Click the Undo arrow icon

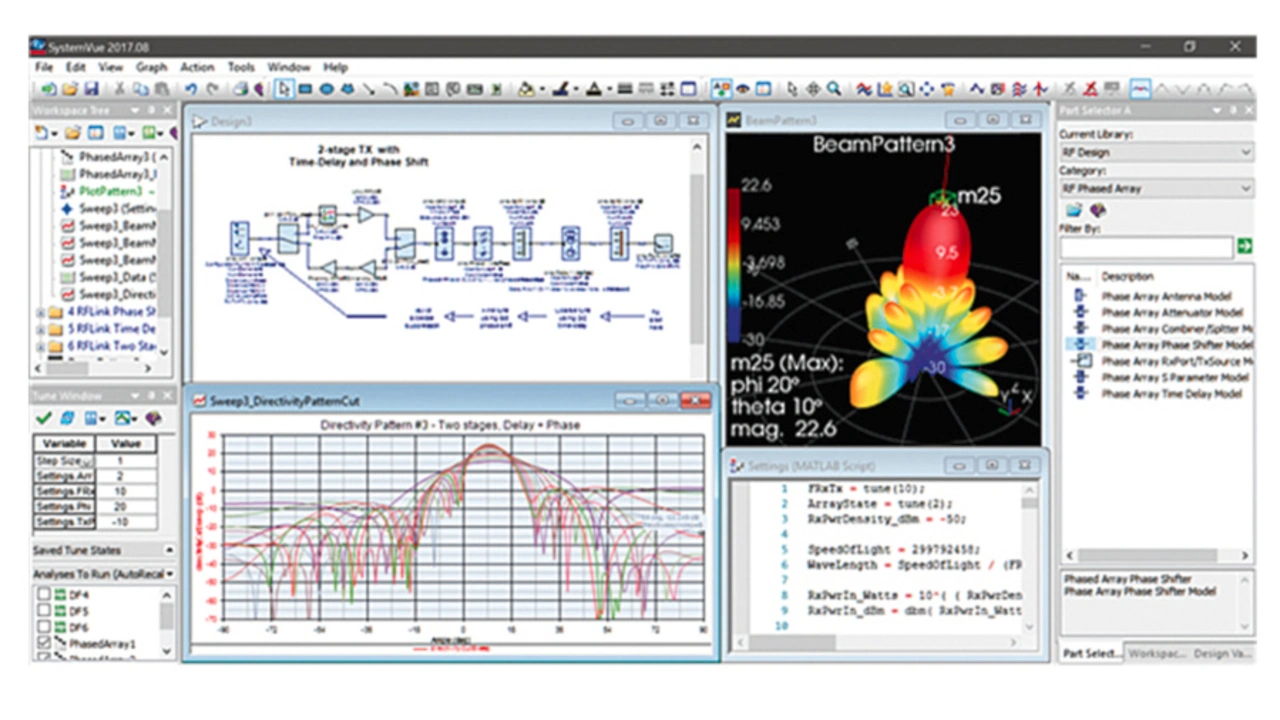[190, 89]
